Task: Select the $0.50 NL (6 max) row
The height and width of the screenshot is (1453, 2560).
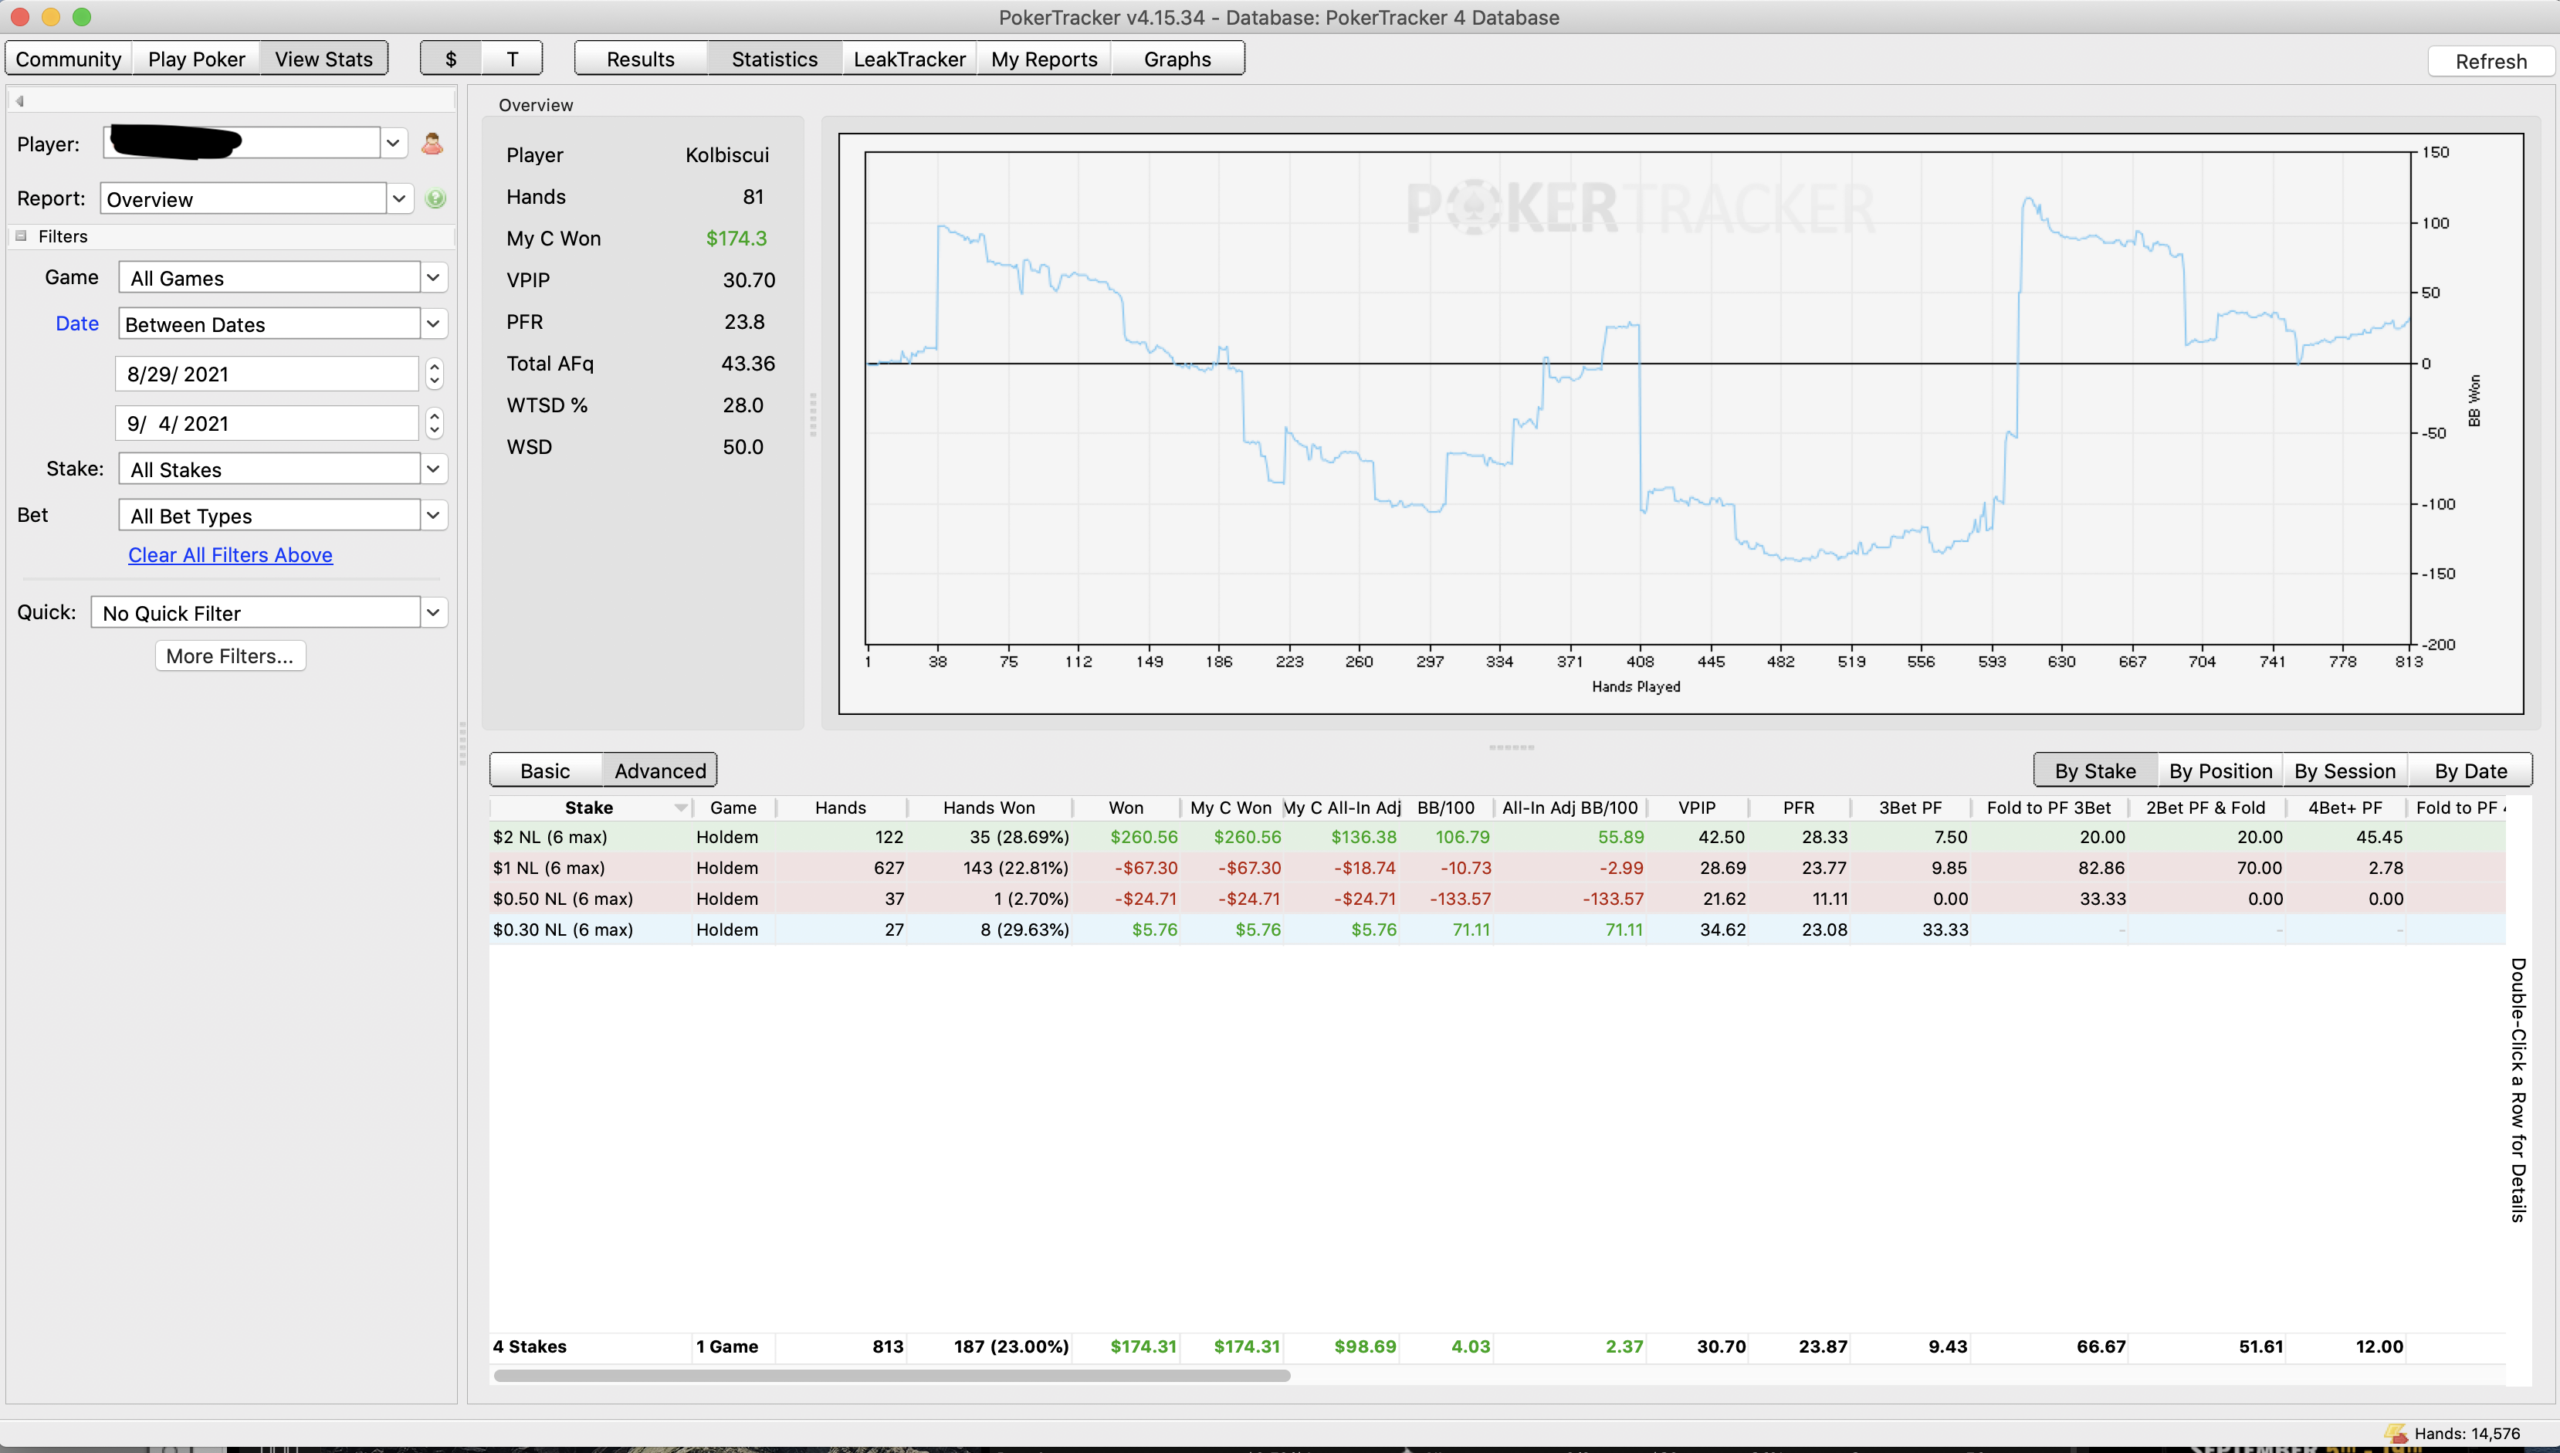Action: [1497, 899]
